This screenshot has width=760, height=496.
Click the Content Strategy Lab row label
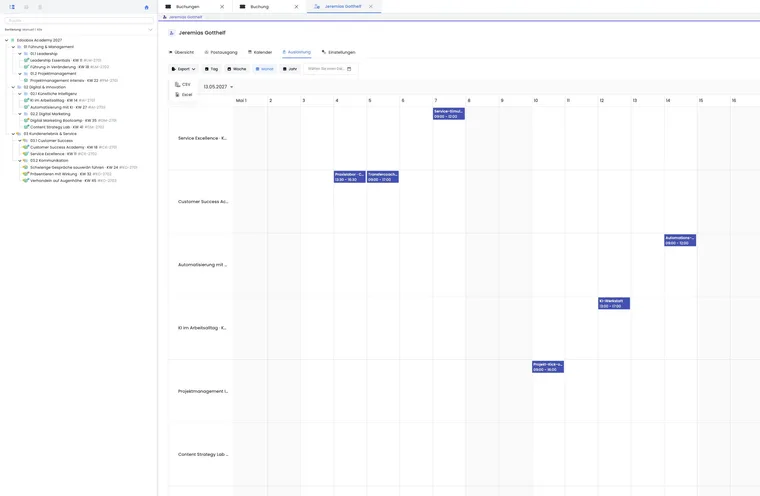[203, 454]
